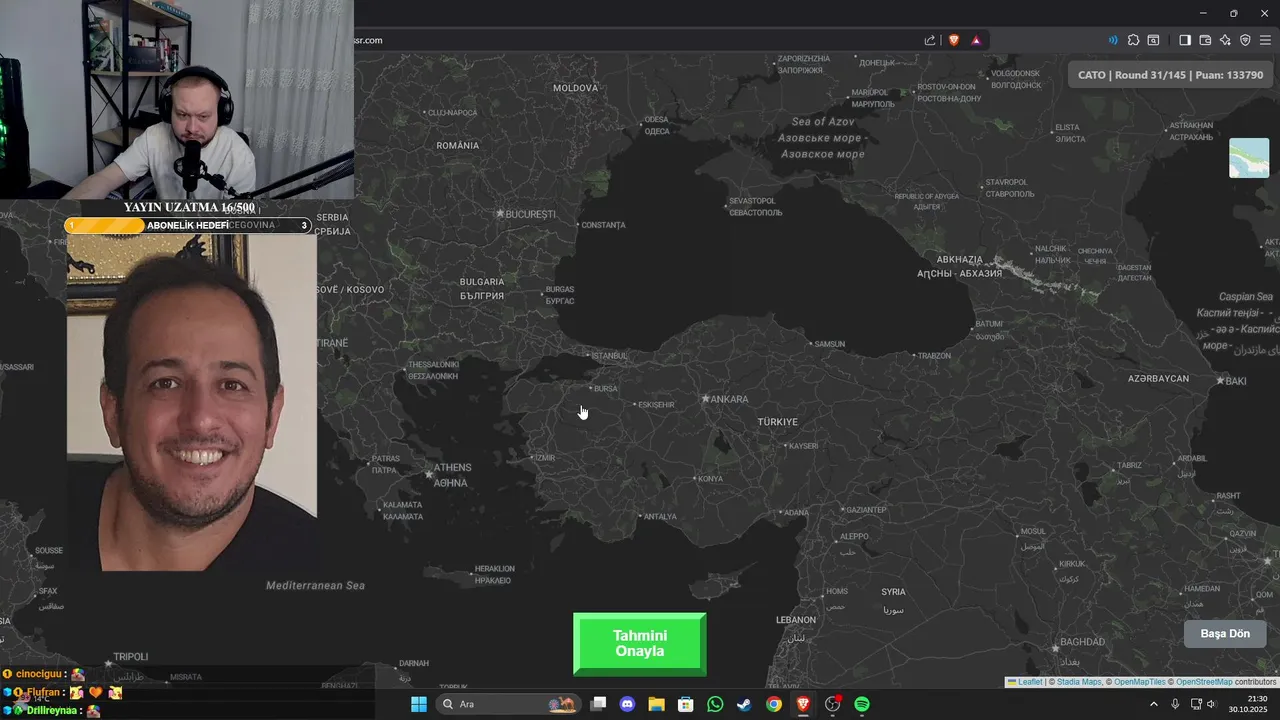Click the Samsun label on map
This screenshot has height=720, width=1280.
[x=830, y=345]
